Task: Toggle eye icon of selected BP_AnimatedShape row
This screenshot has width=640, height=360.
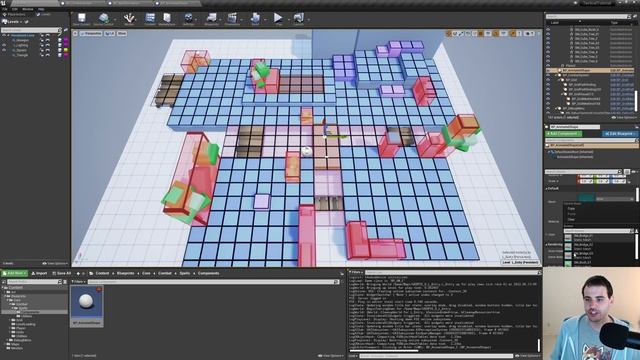Action: (x=548, y=70)
